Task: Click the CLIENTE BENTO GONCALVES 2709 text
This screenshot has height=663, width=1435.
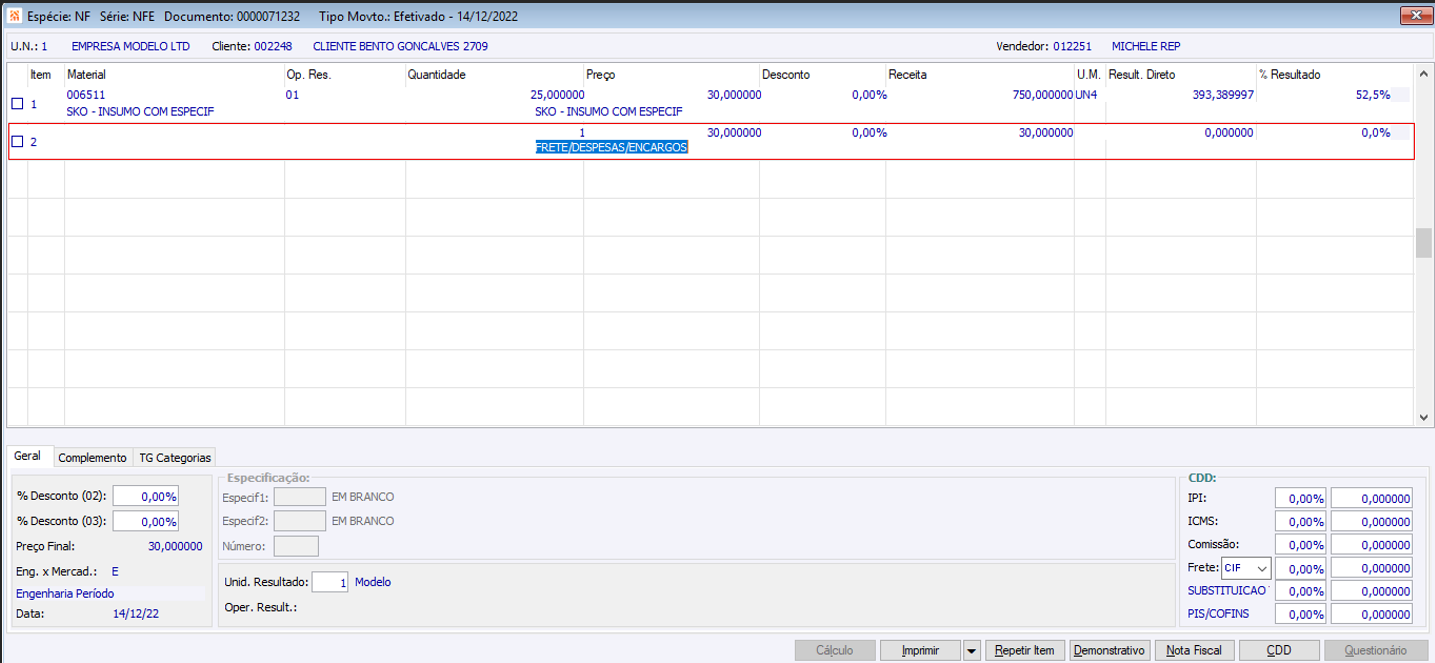Action: (x=400, y=46)
